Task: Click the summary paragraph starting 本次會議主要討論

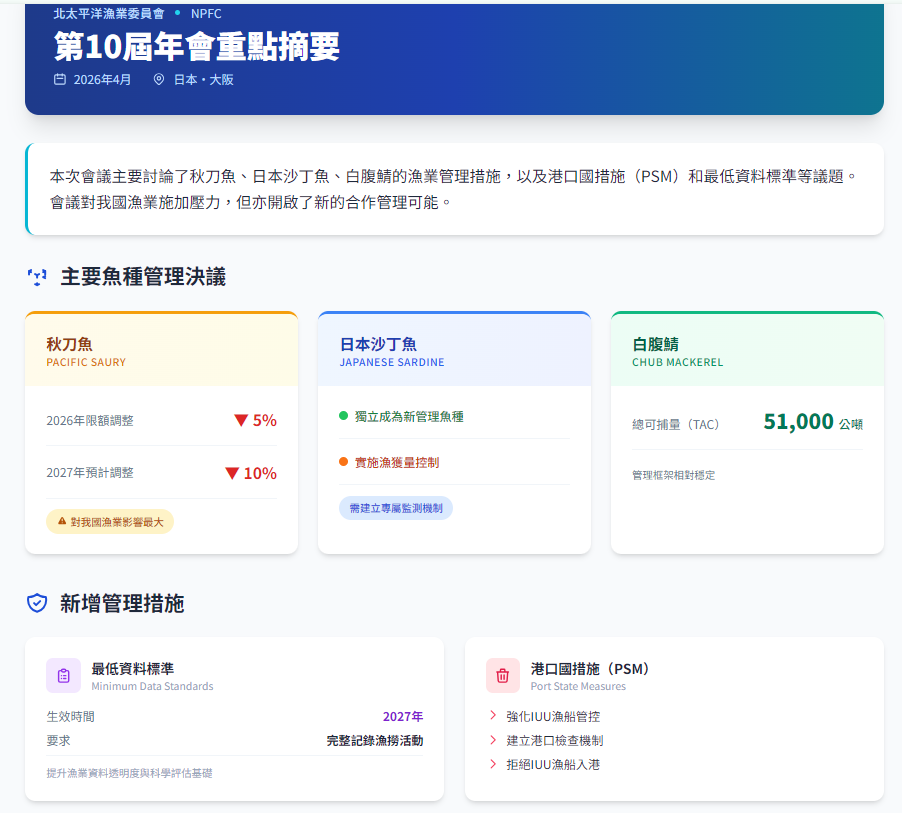Action: pyautogui.click(x=453, y=189)
